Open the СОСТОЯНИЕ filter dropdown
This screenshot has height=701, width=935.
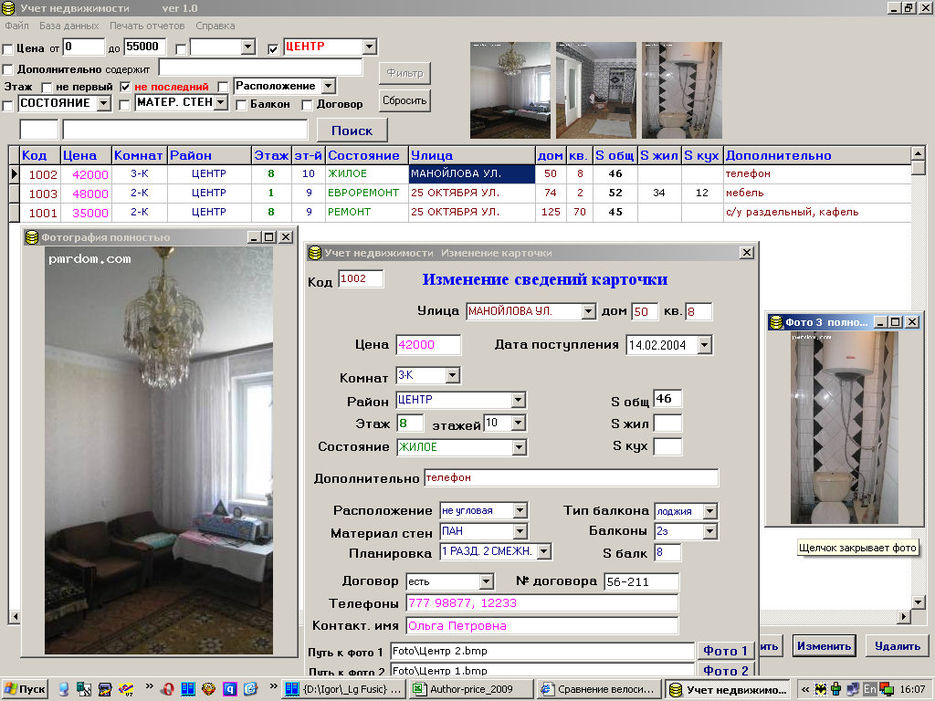pos(104,103)
